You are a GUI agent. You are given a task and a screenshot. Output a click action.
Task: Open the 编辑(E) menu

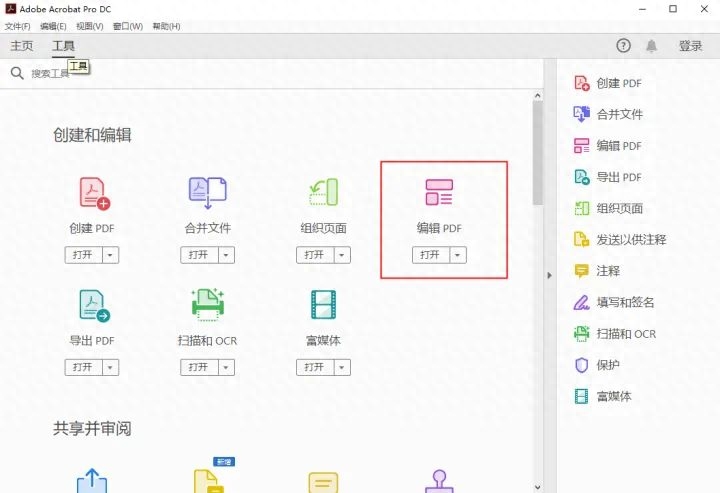click(53, 26)
